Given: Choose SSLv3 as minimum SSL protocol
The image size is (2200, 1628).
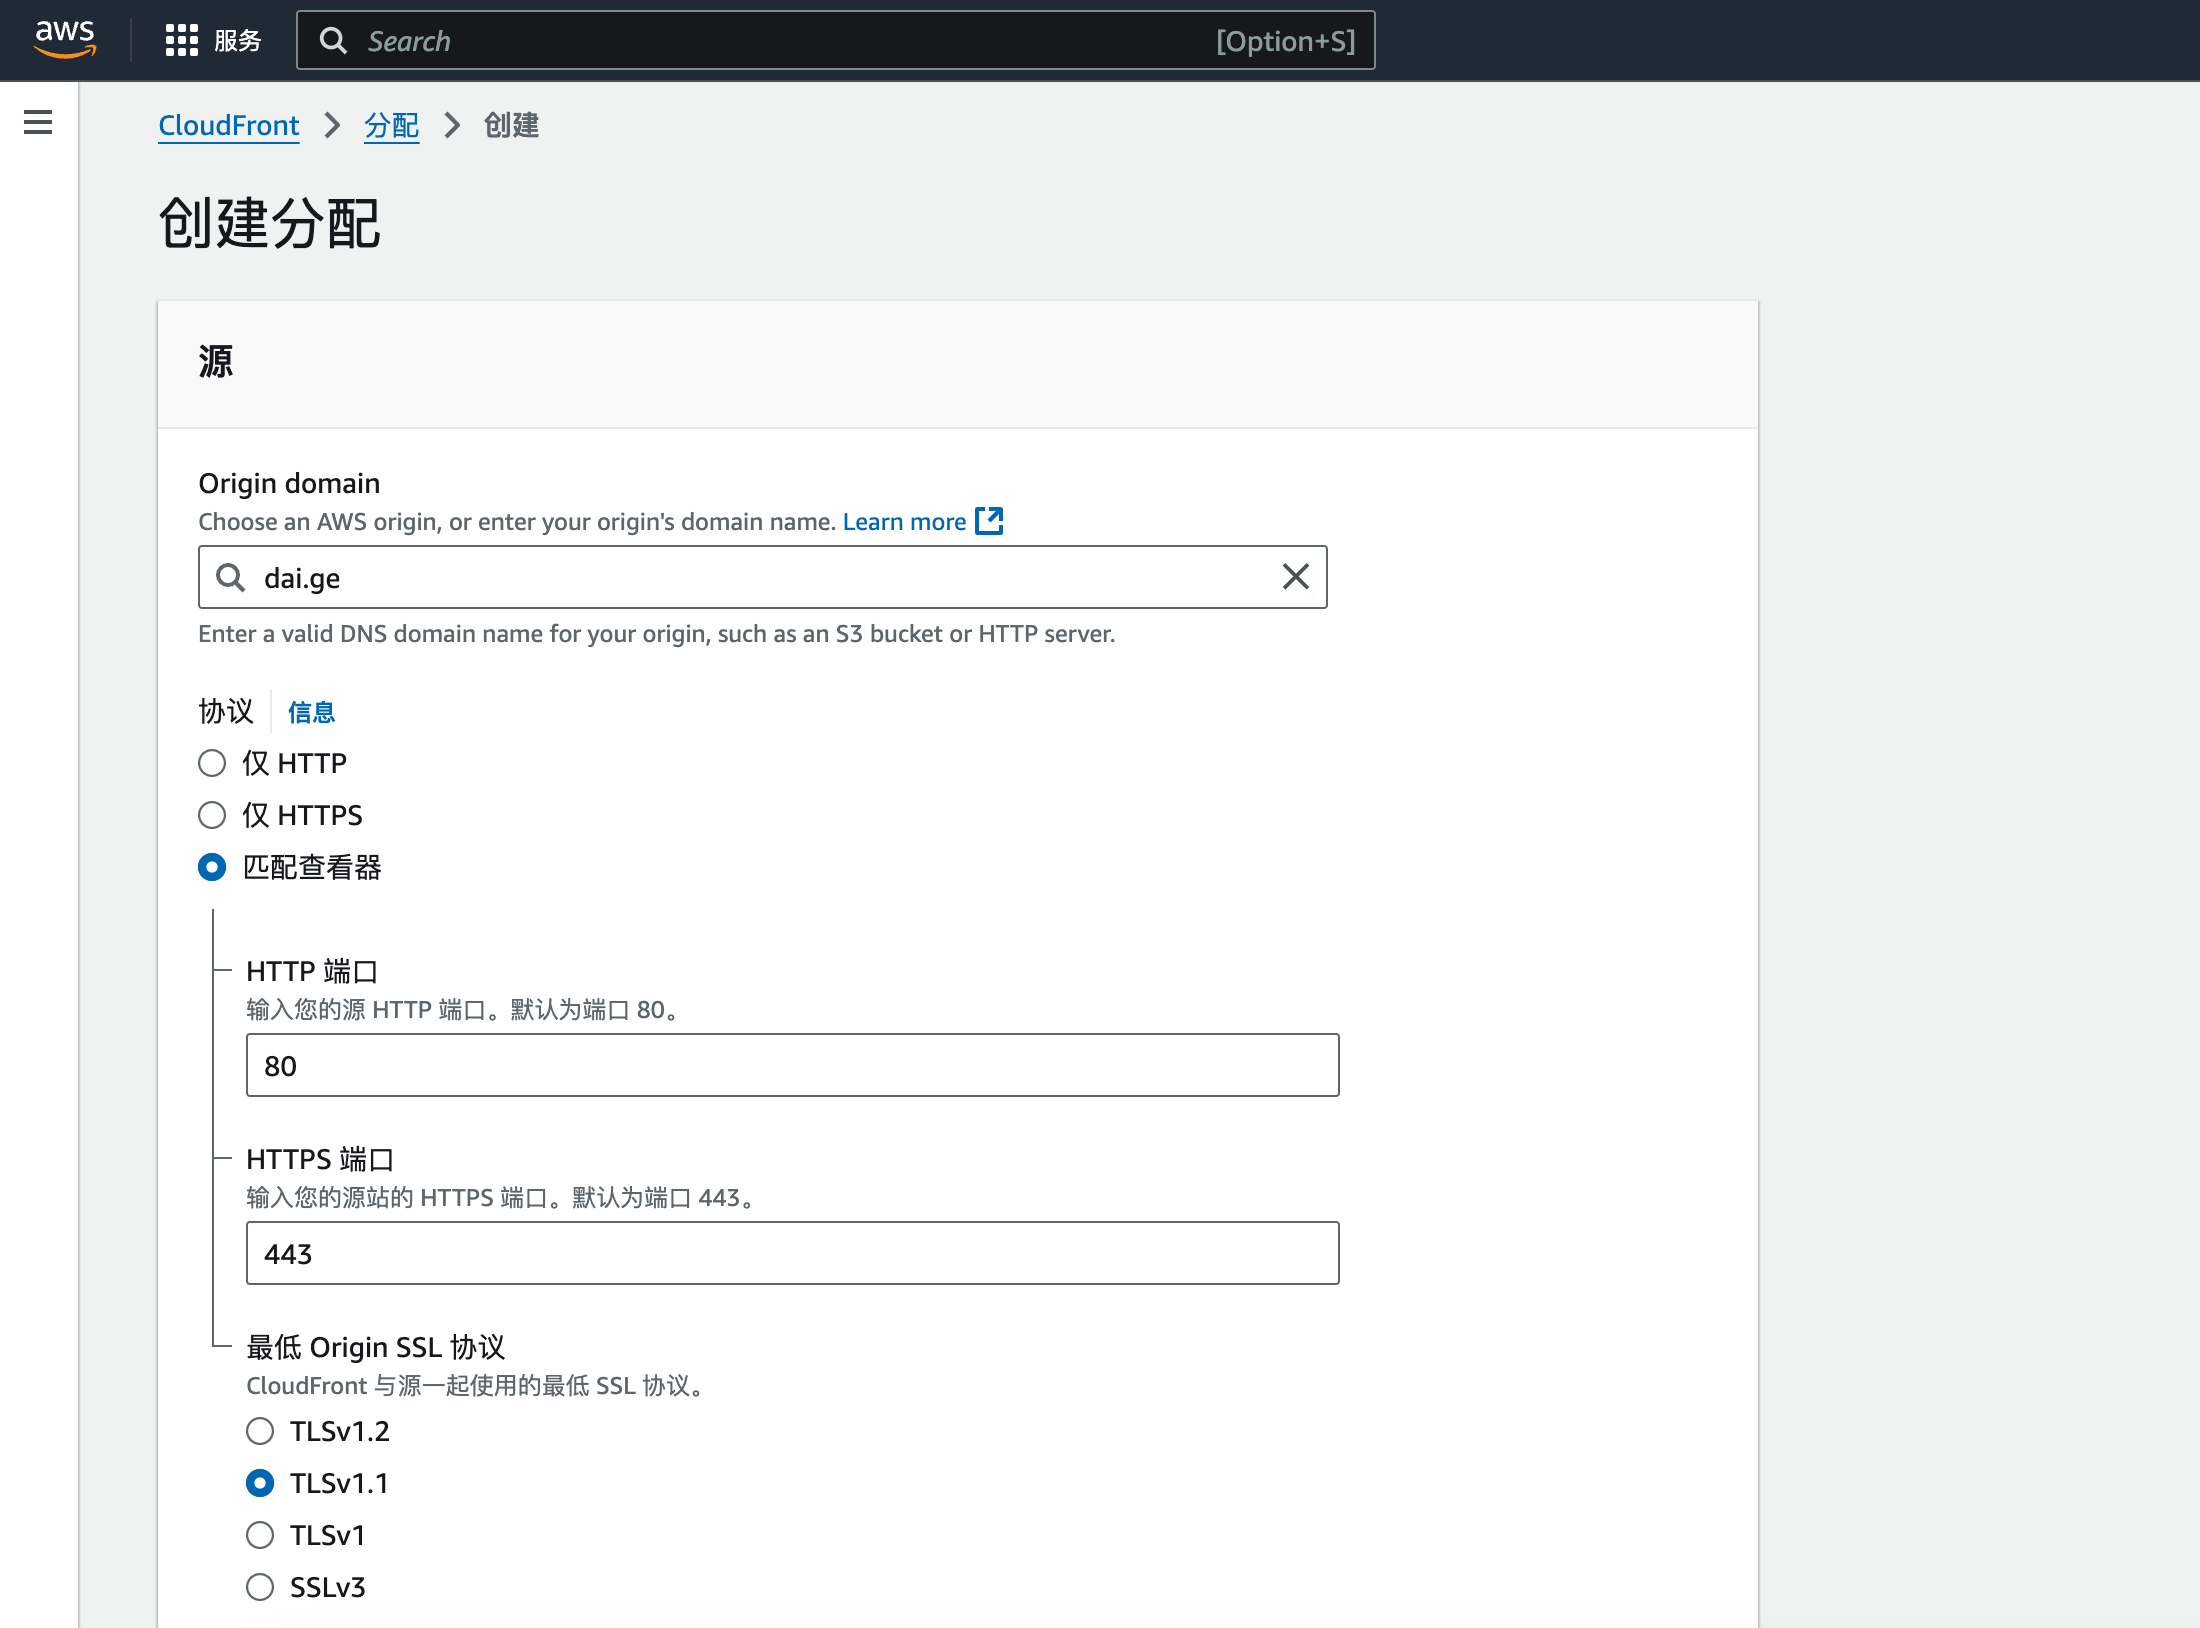Looking at the screenshot, I should (260, 1587).
